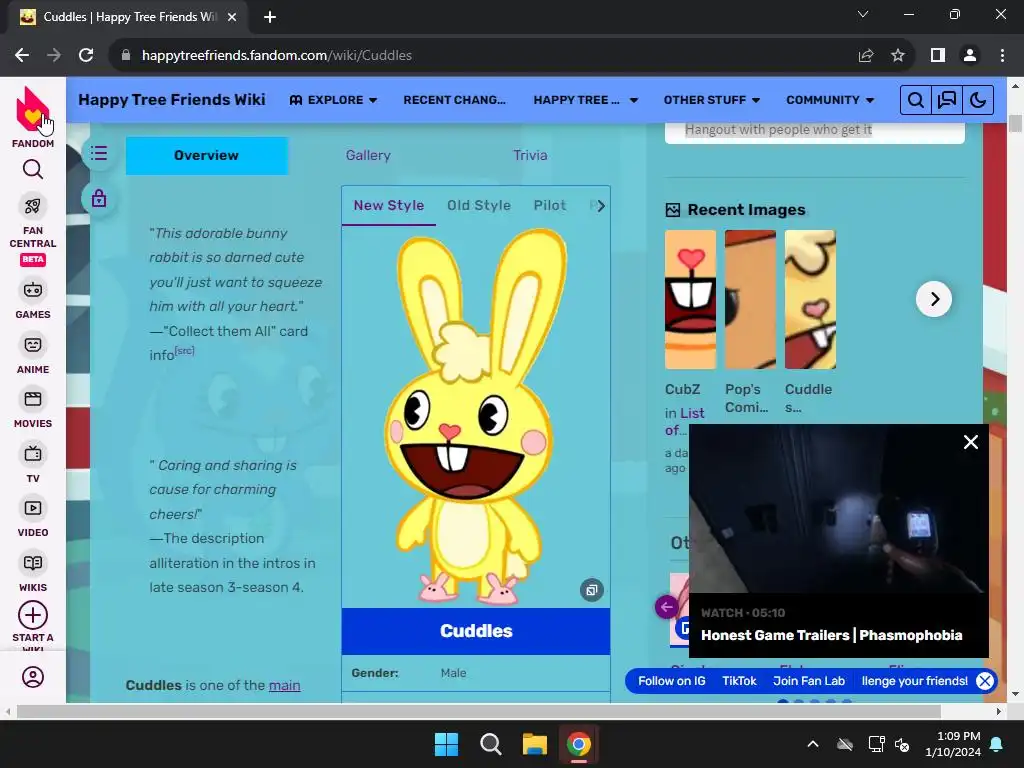Advance Recent Images with the next arrow
Screen dimensions: 1024x768
(934, 299)
